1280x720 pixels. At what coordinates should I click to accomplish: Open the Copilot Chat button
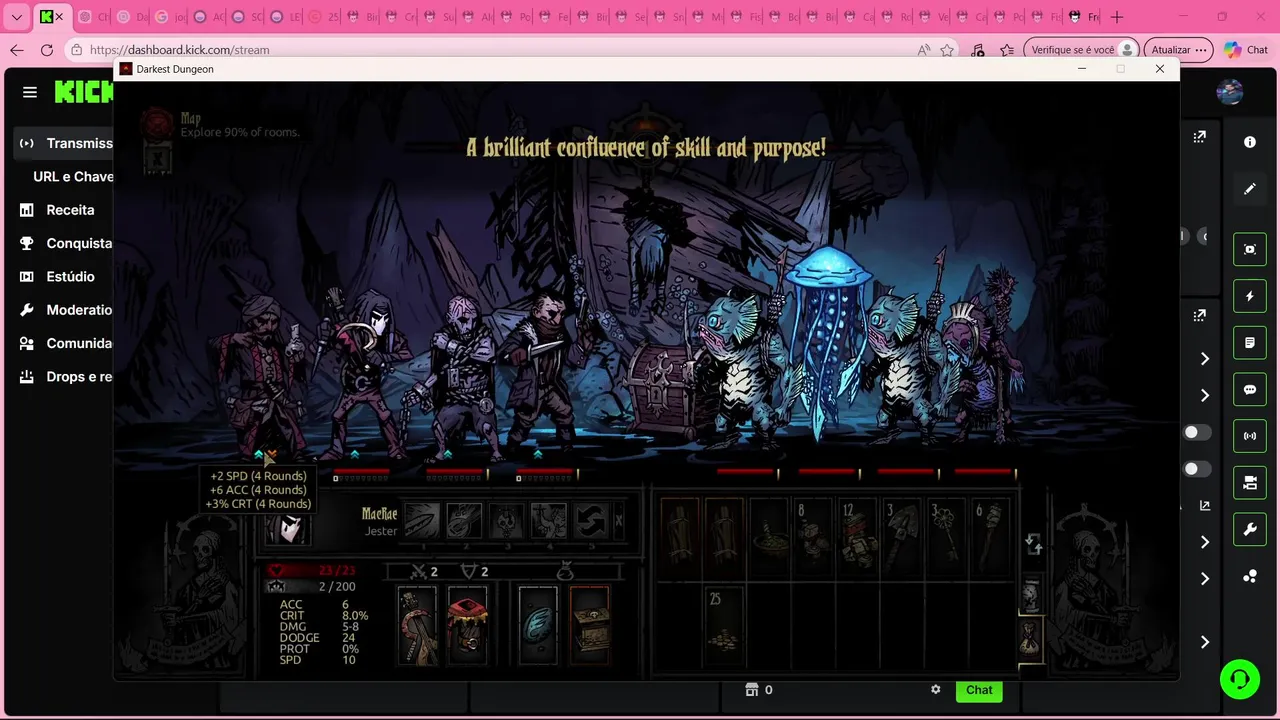1247,49
